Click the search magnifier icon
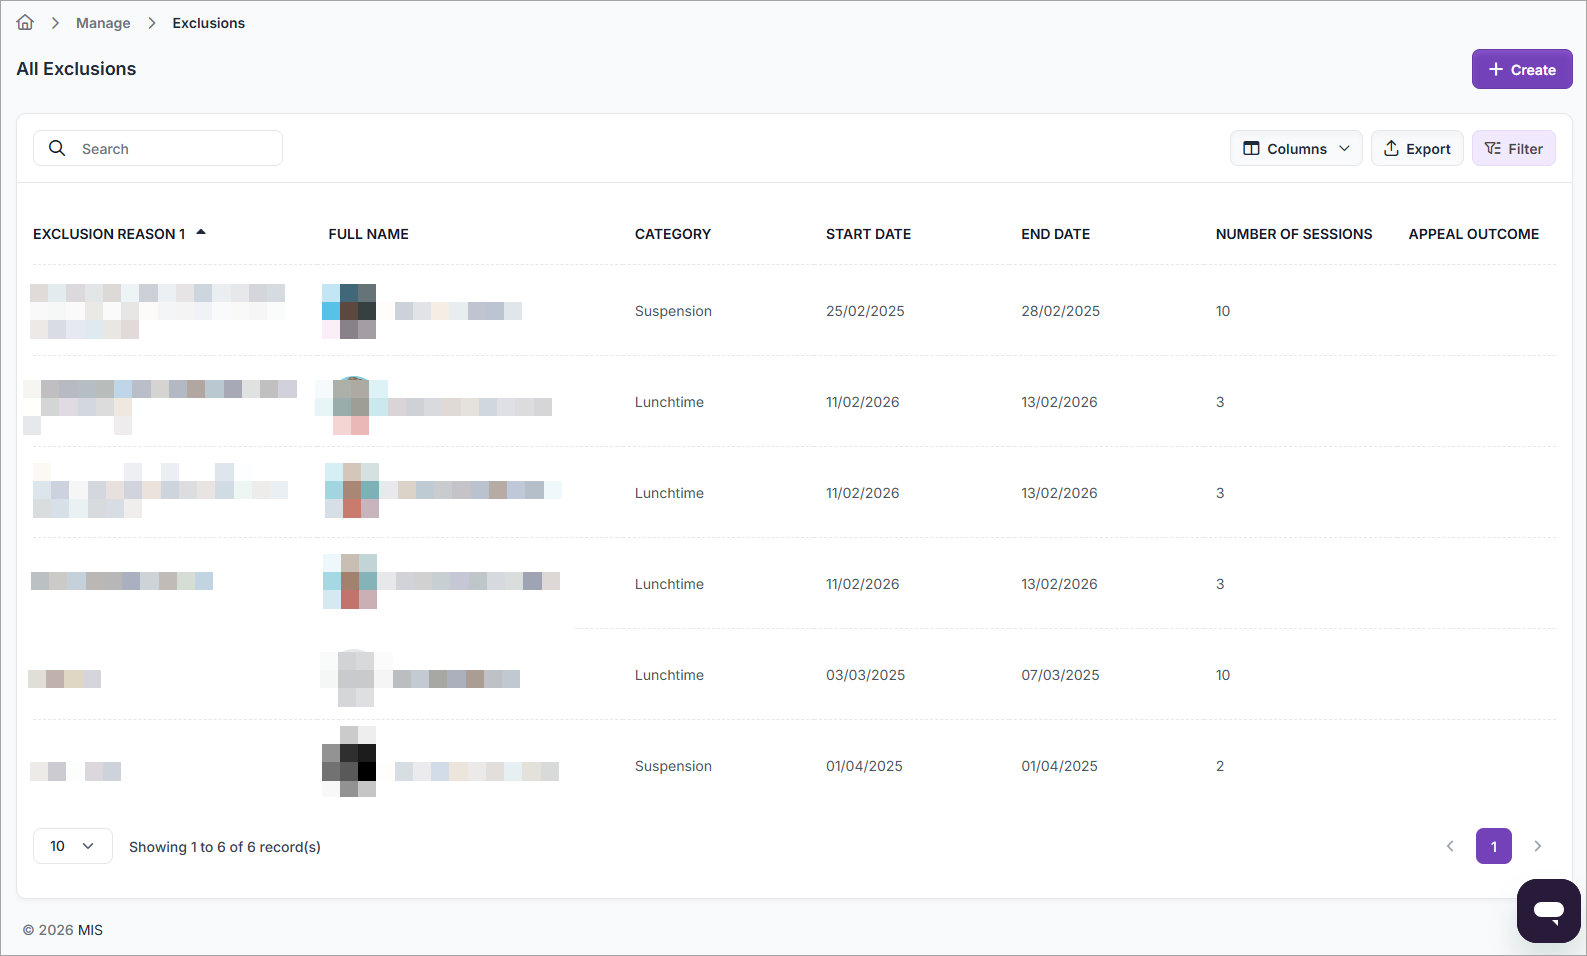Screen dimensions: 1587x956 click(x=58, y=148)
